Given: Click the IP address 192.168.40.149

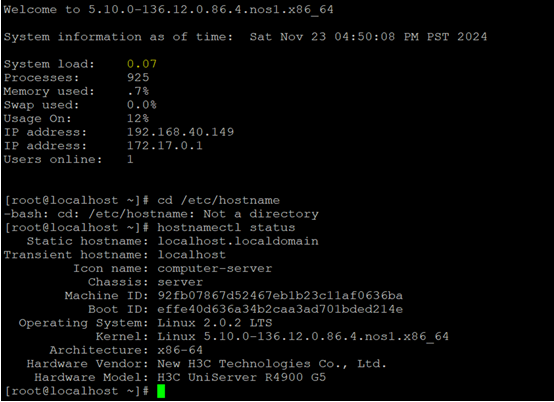Looking at the screenshot, I should coord(180,132).
